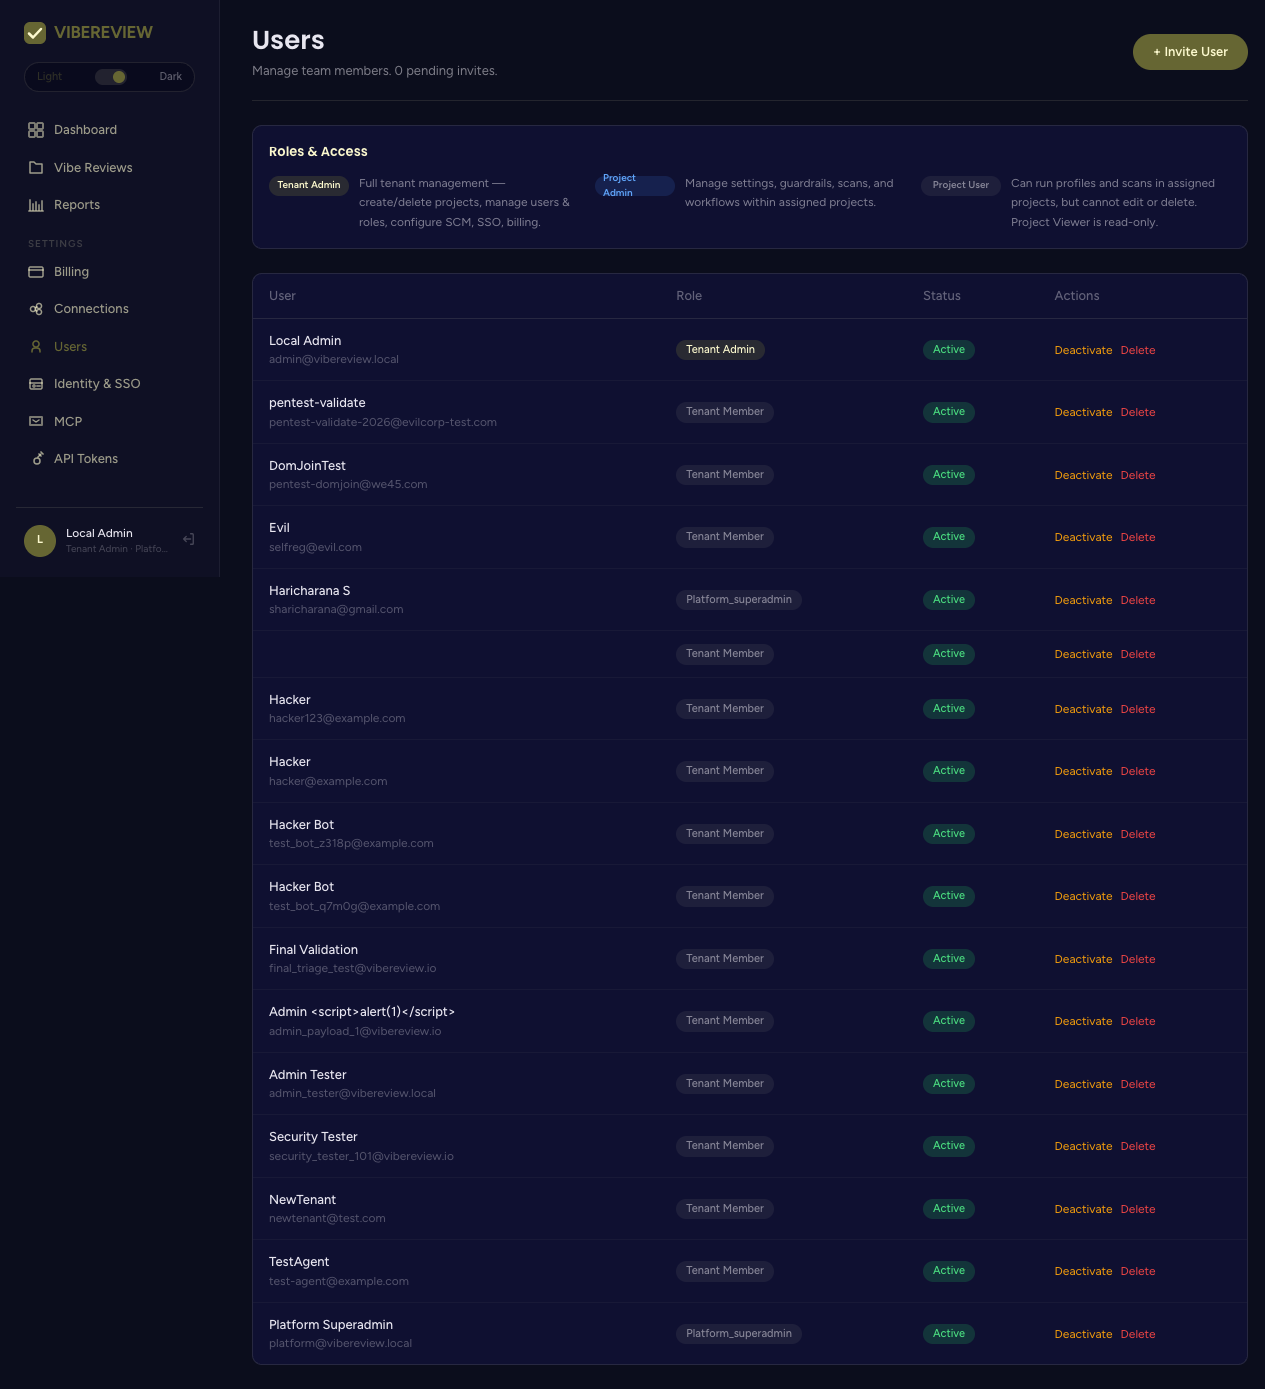1265x1389 pixels.
Task: Click the Tenant Member badge for TestAgent
Action: tap(725, 1271)
